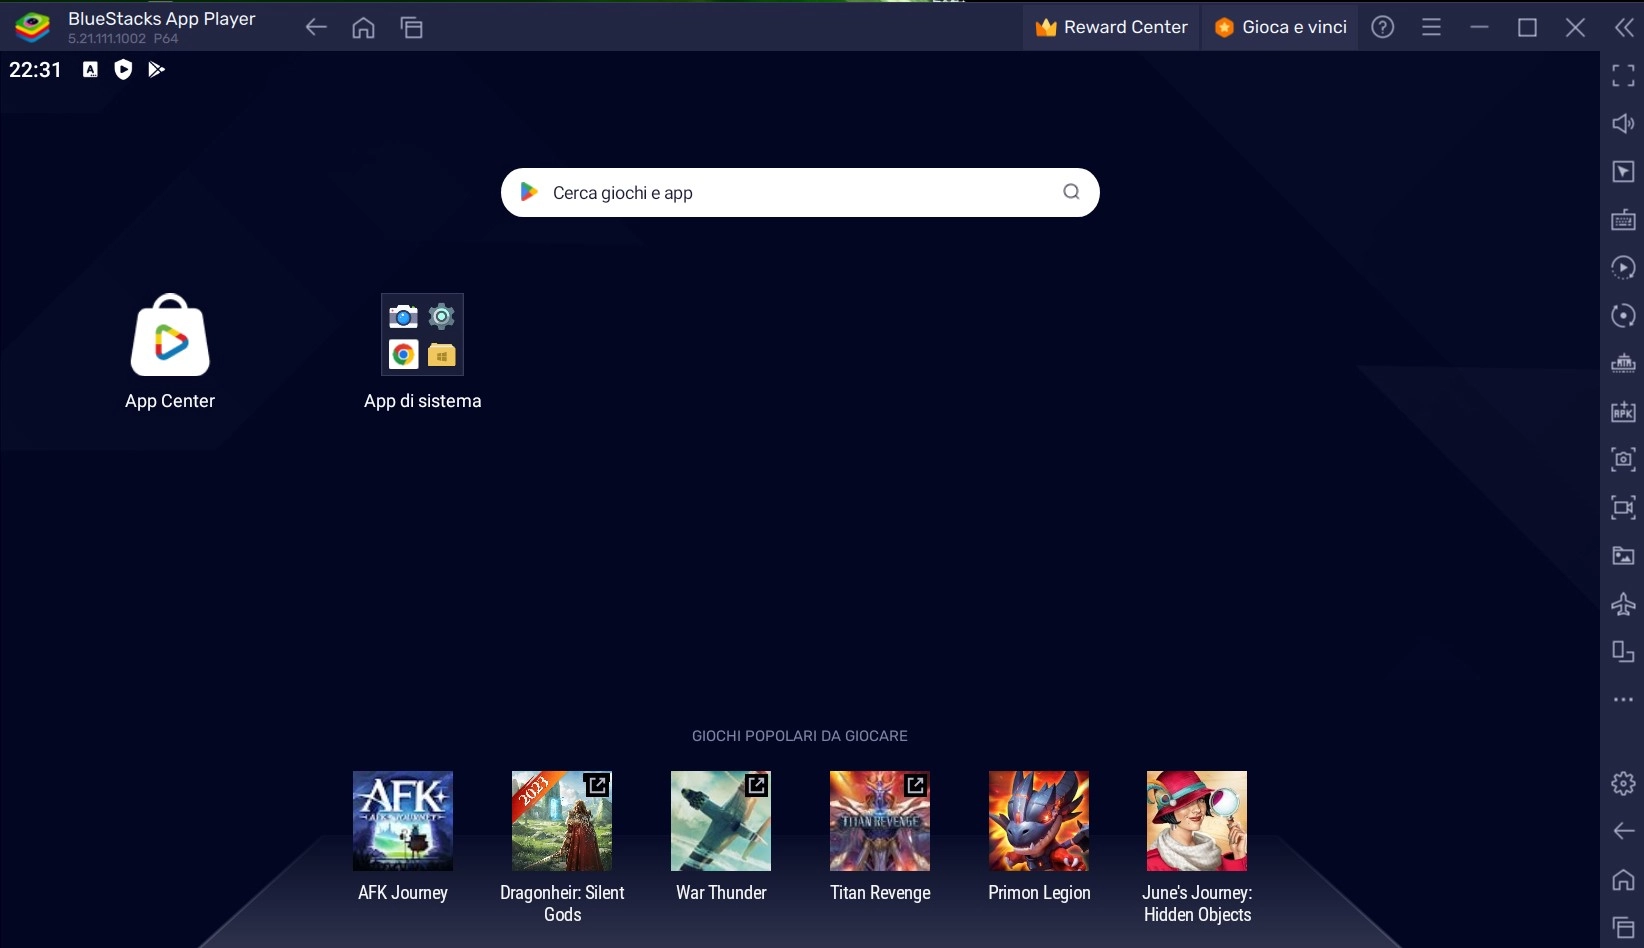Click the version text 5.21.111.1002 P64

pyautogui.click(x=123, y=39)
